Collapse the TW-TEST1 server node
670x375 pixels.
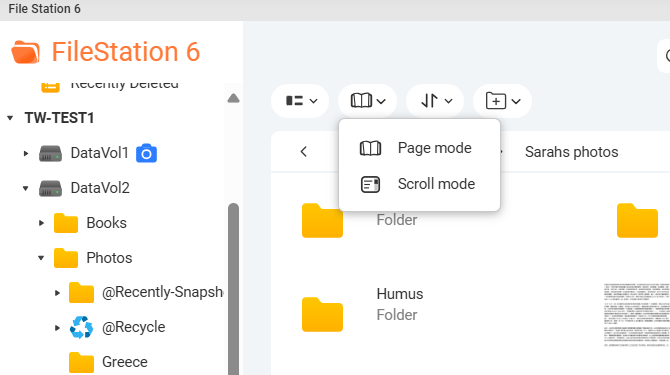pyautogui.click(x=10, y=118)
